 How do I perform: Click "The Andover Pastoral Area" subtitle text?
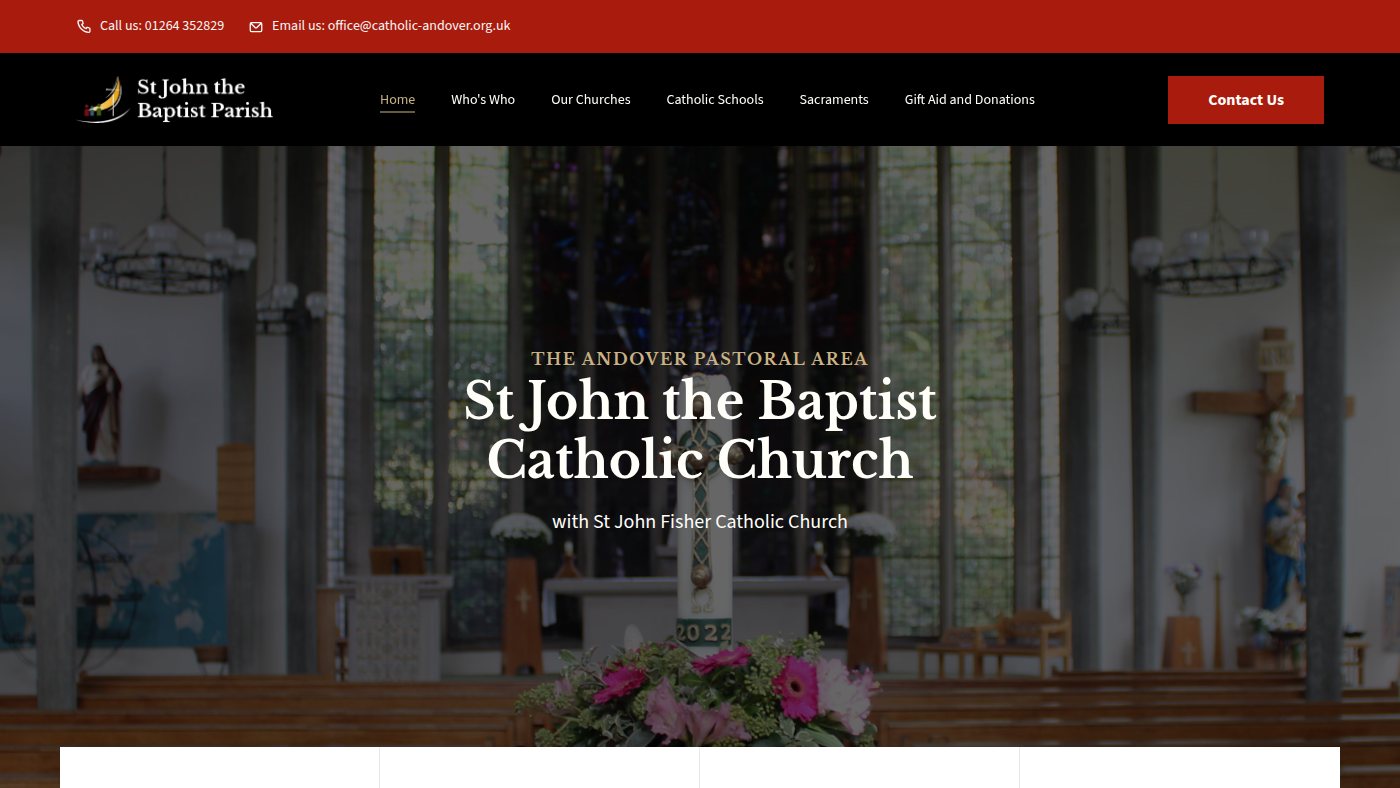700,359
